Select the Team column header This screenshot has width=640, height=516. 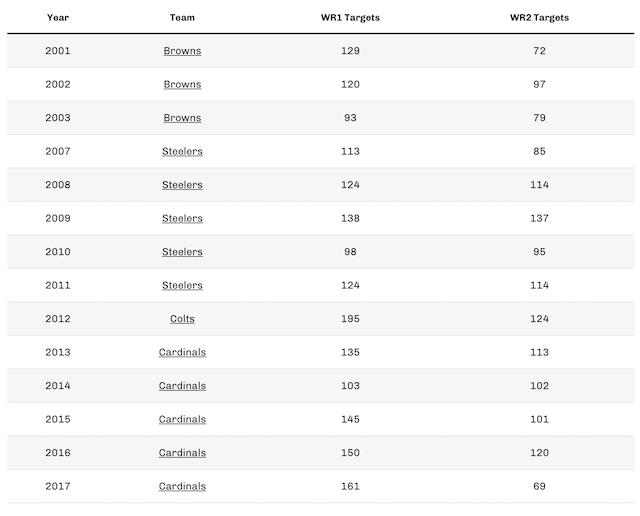[x=182, y=18]
